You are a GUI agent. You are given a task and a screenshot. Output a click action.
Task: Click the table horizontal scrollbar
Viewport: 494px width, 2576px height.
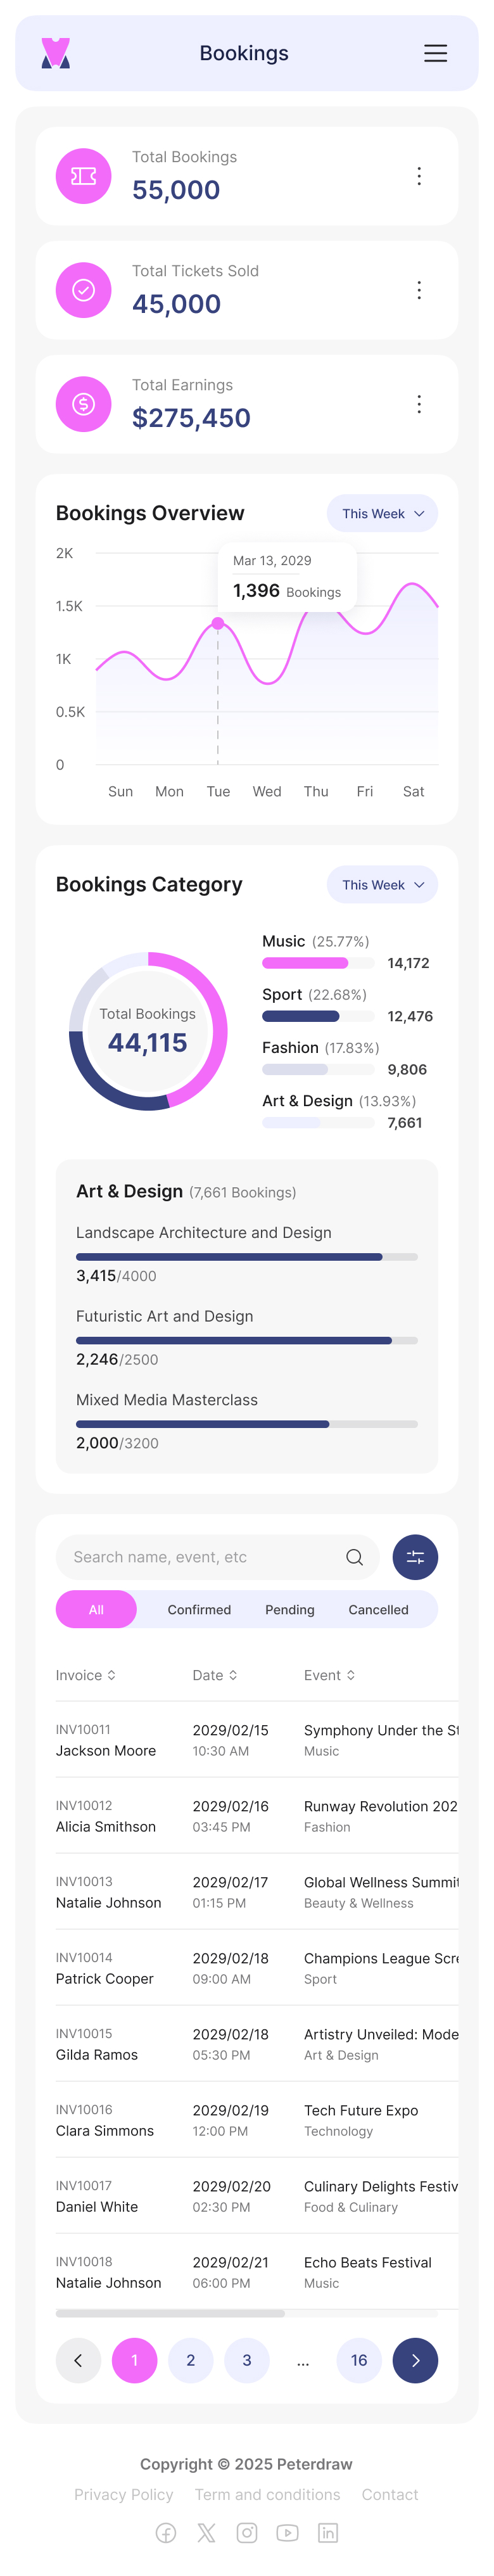pos(170,2313)
